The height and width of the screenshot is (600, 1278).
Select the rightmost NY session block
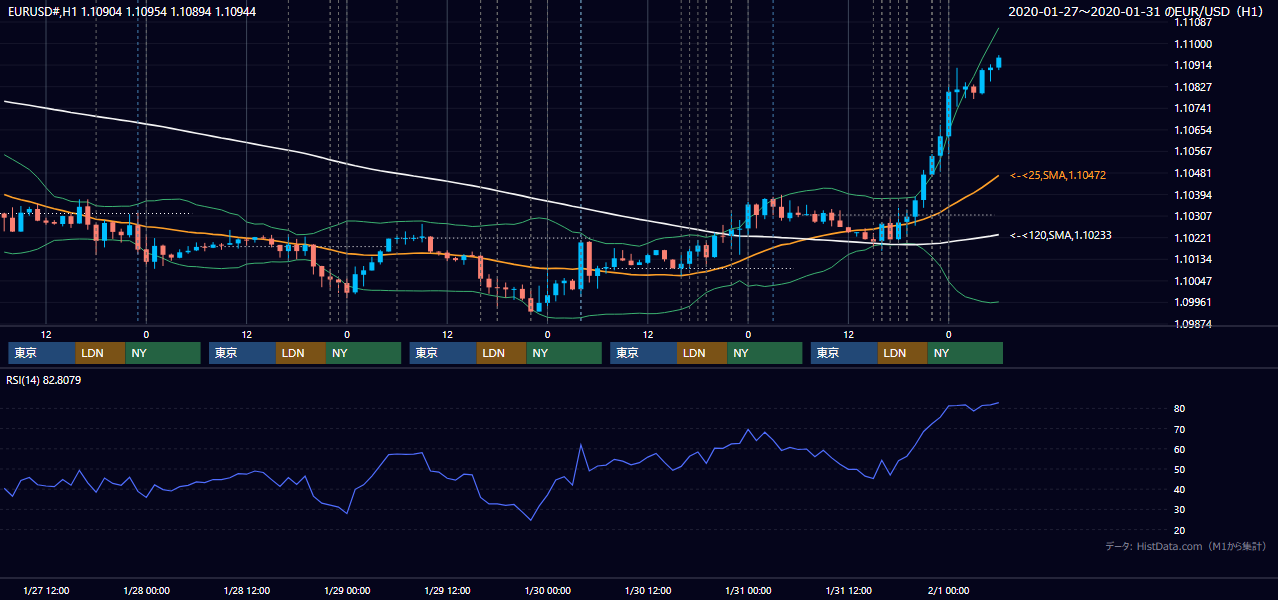pyautogui.click(x=965, y=353)
